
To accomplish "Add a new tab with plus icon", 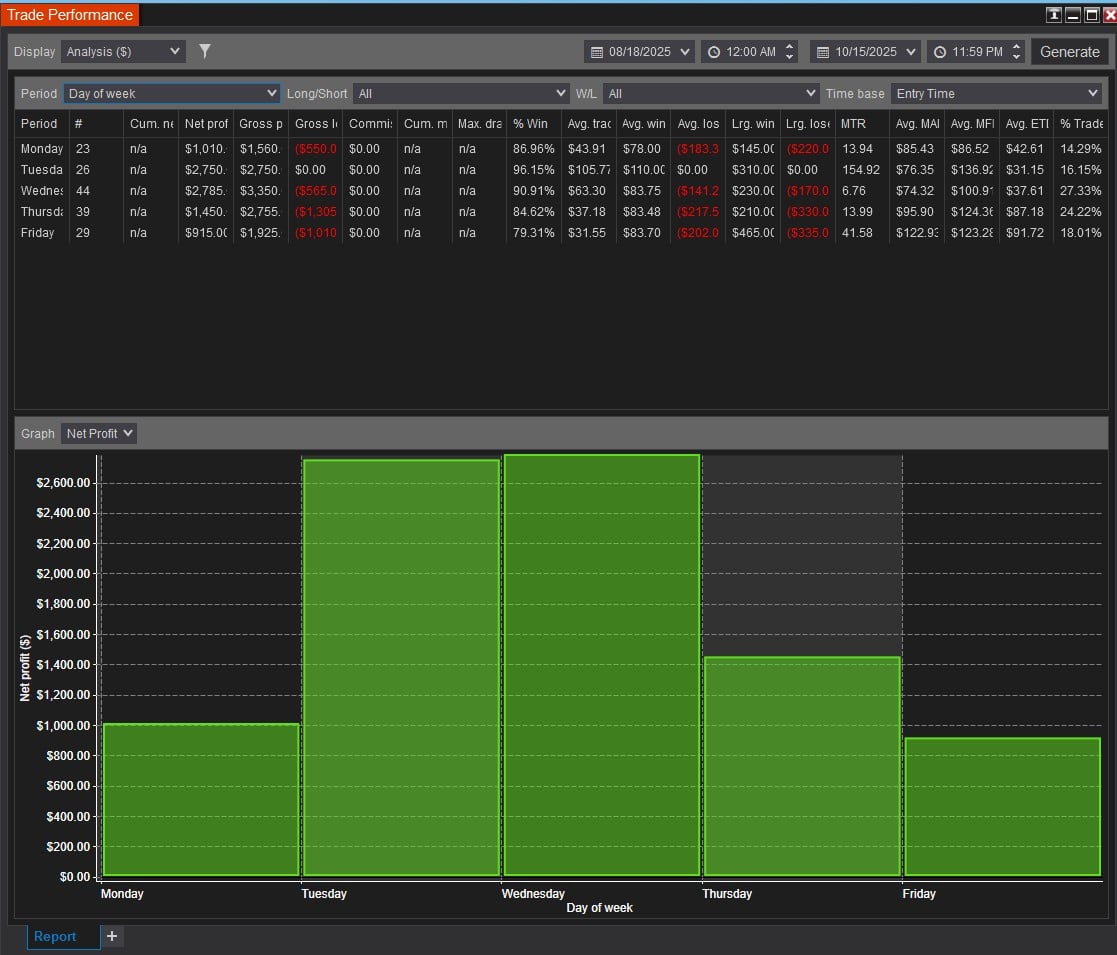I will point(112,936).
